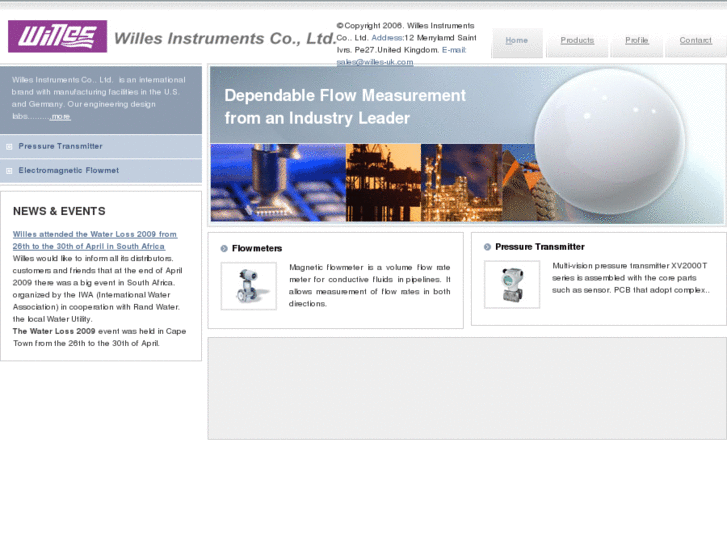Click the pressure transmitter product thumbnail
The image size is (727, 545).
[512, 284]
